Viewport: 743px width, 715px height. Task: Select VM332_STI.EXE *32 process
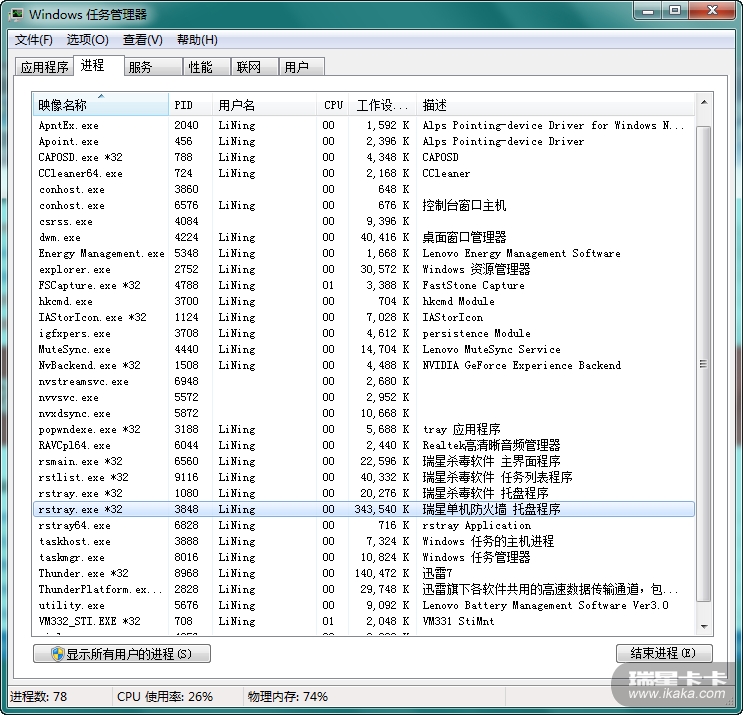pos(364,621)
